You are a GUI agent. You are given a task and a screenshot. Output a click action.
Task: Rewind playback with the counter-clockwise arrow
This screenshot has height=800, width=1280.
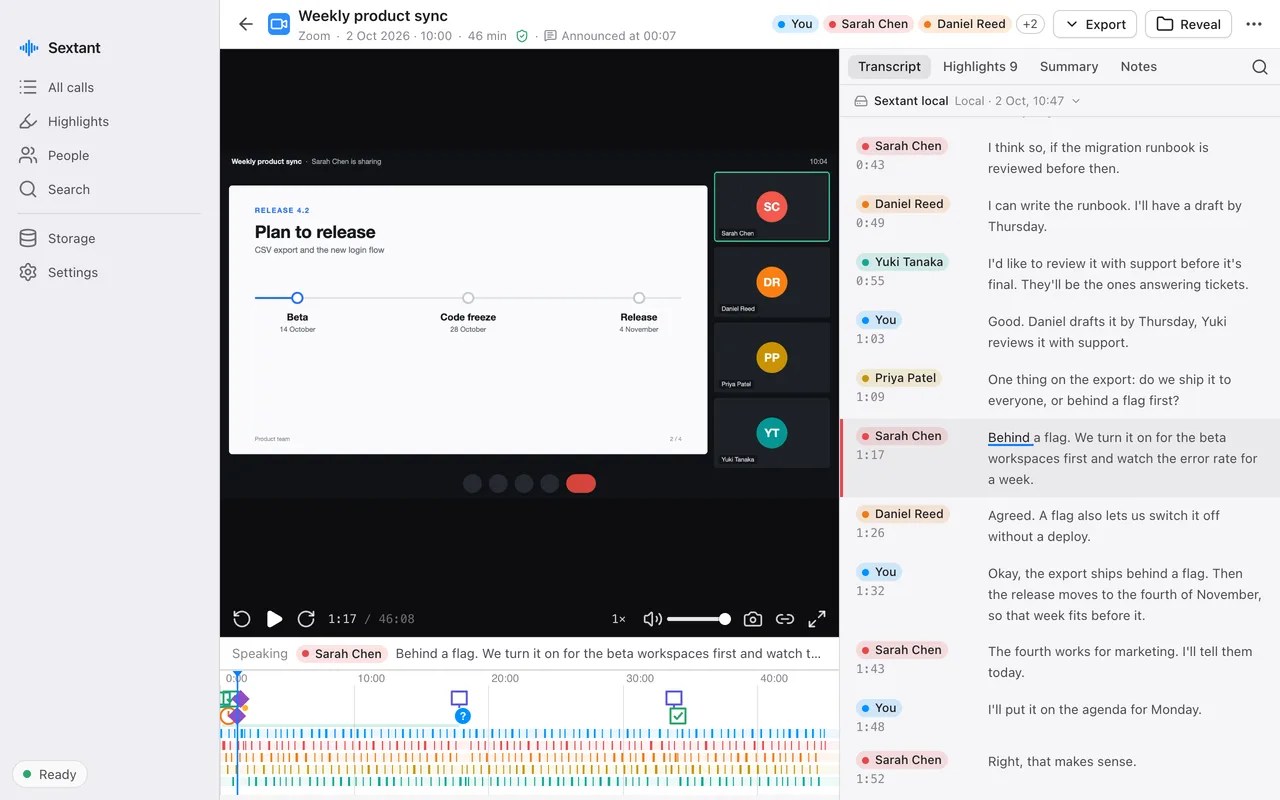click(241, 619)
